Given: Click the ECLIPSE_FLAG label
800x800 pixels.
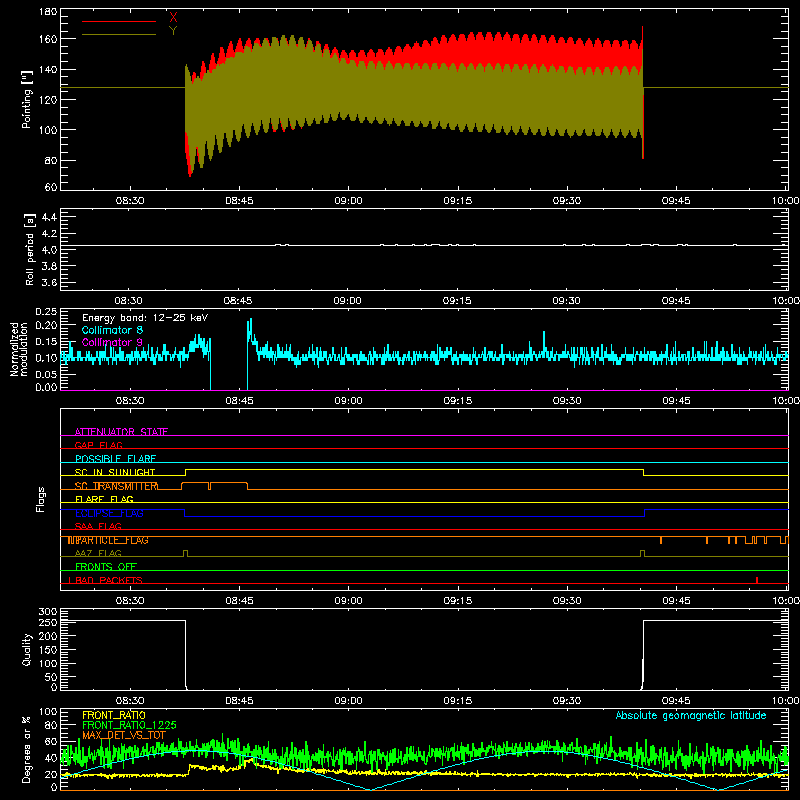Looking at the screenshot, I should click(109, 513).
